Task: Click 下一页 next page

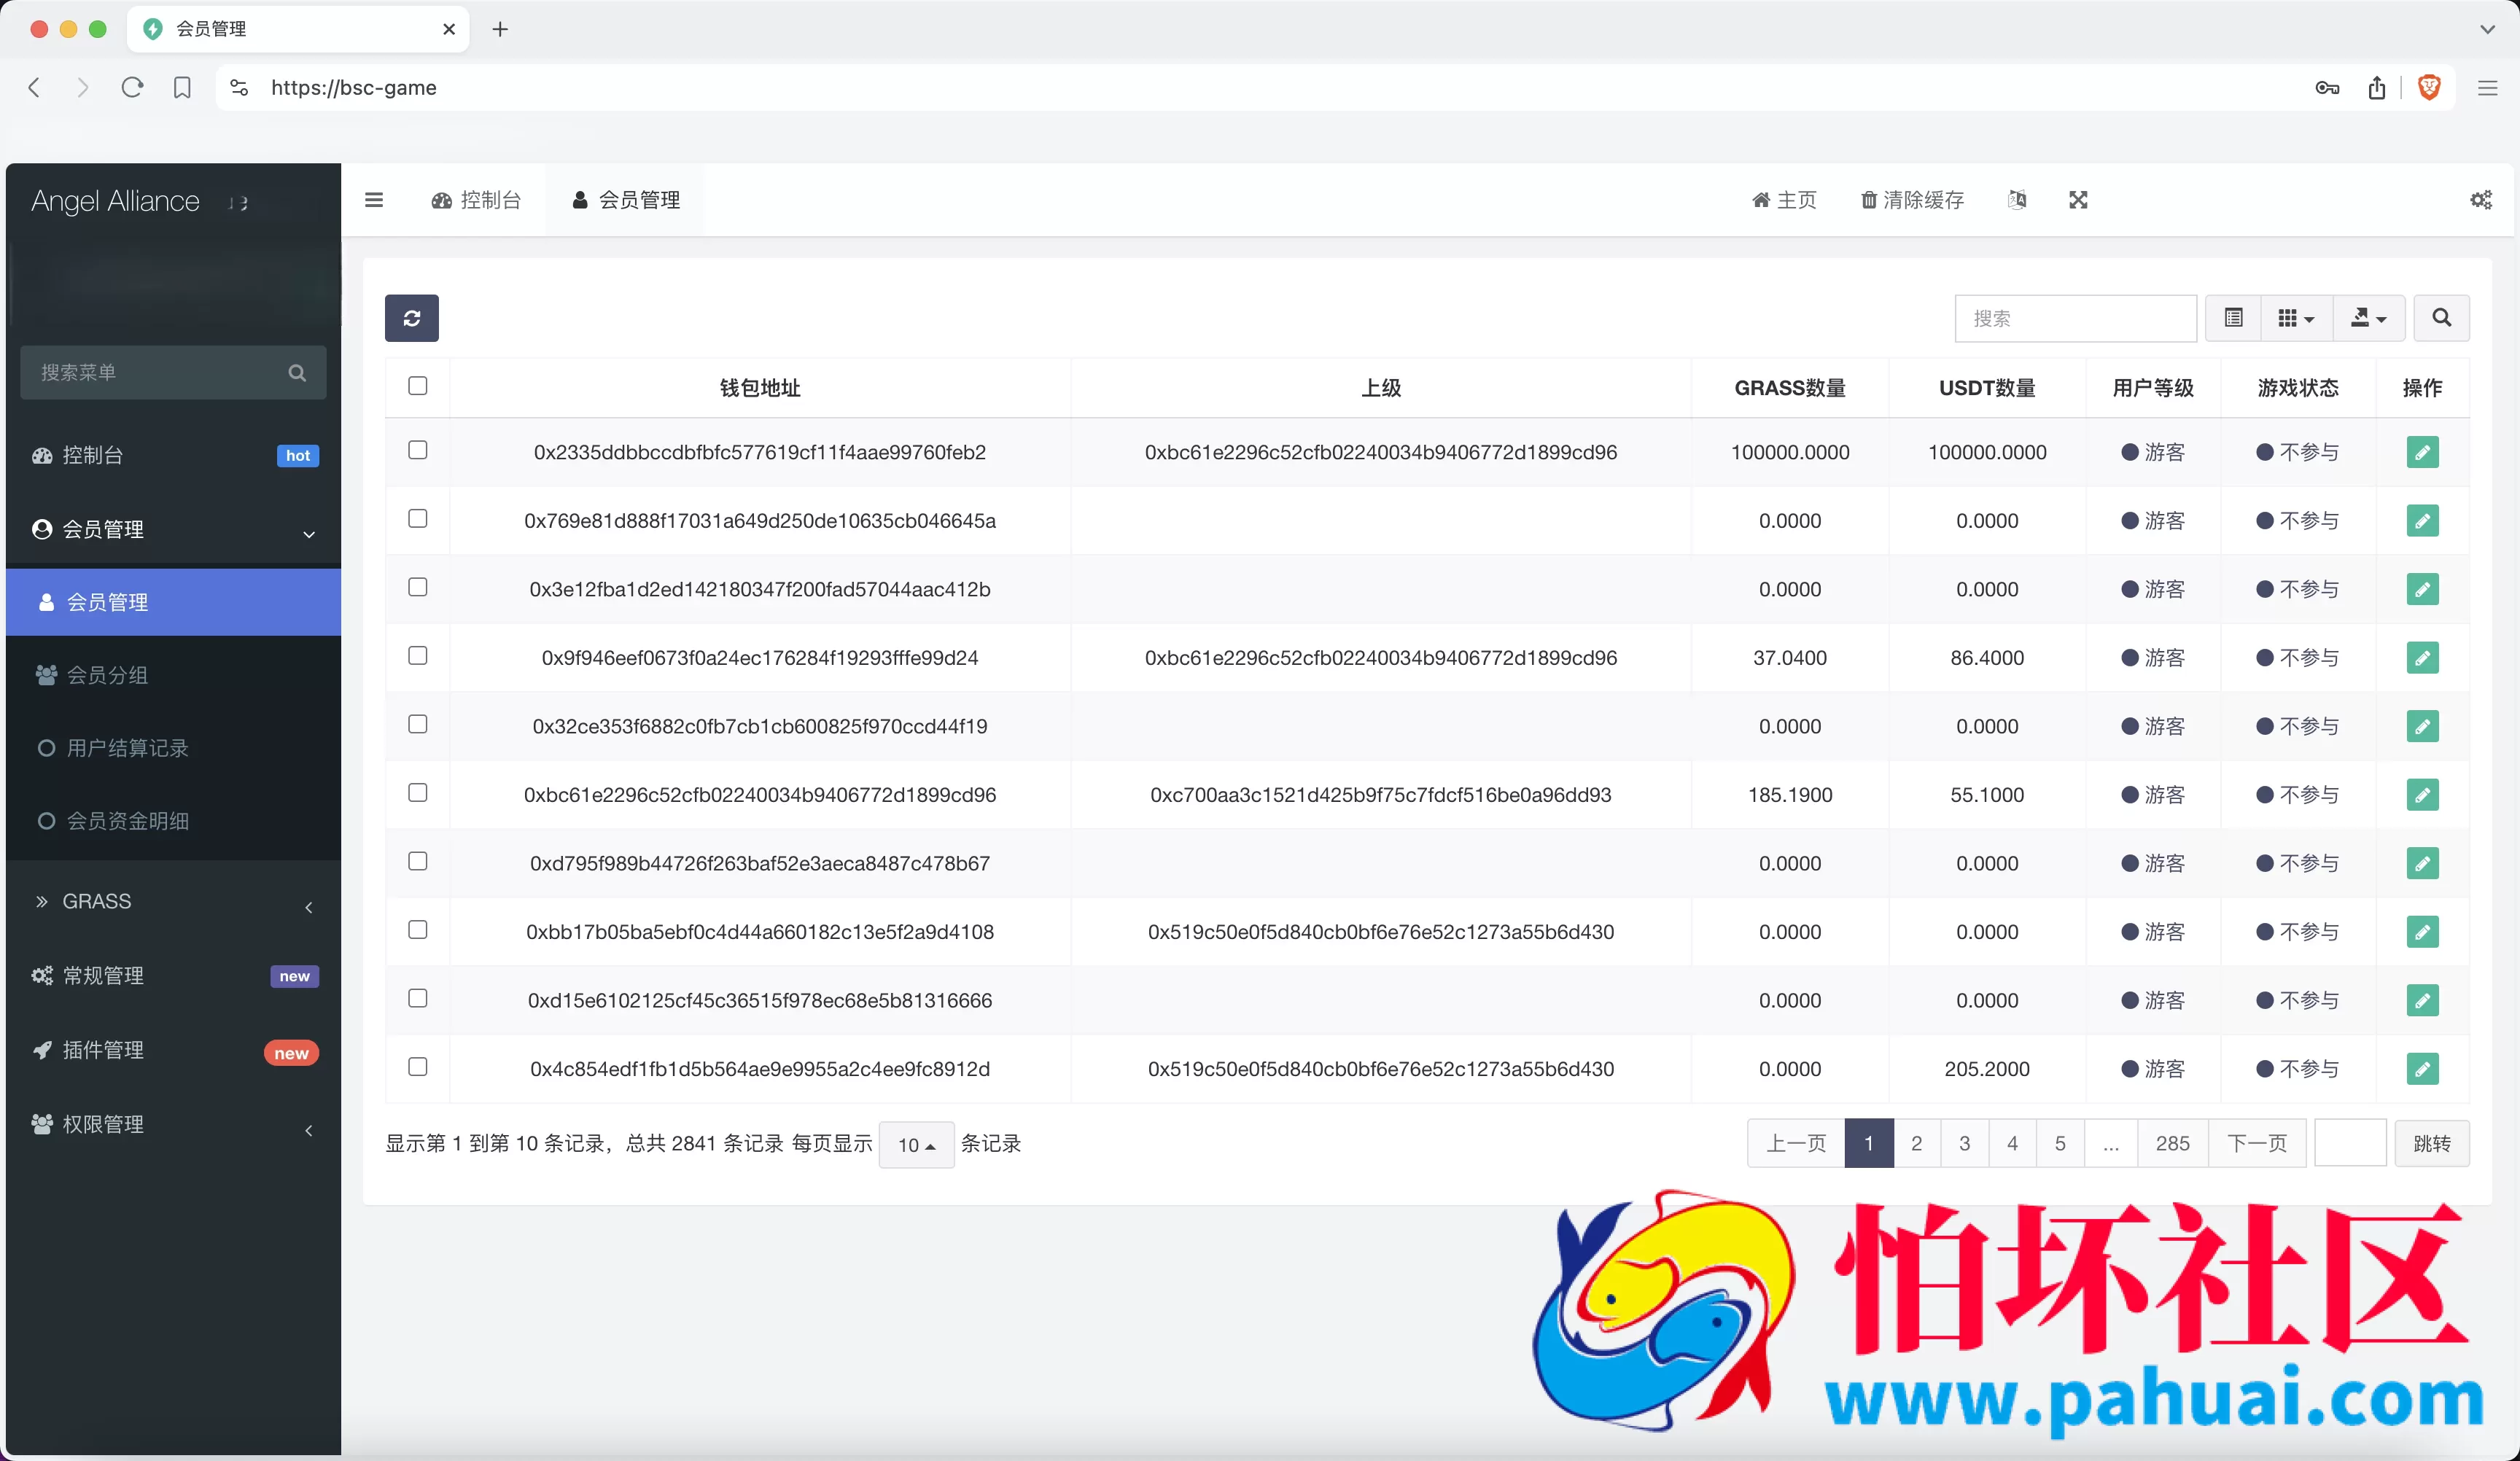Action: pos(2257,1143)
